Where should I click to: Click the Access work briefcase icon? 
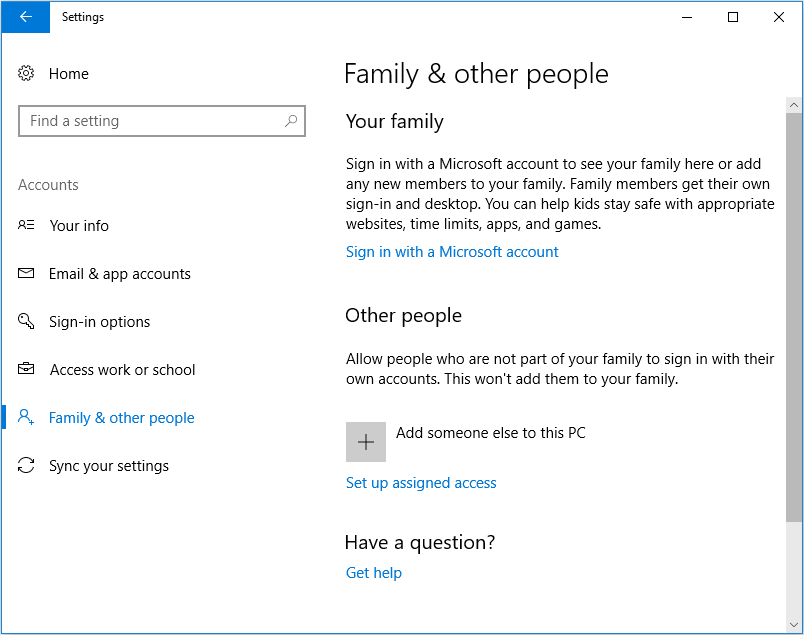pos(26,369)
